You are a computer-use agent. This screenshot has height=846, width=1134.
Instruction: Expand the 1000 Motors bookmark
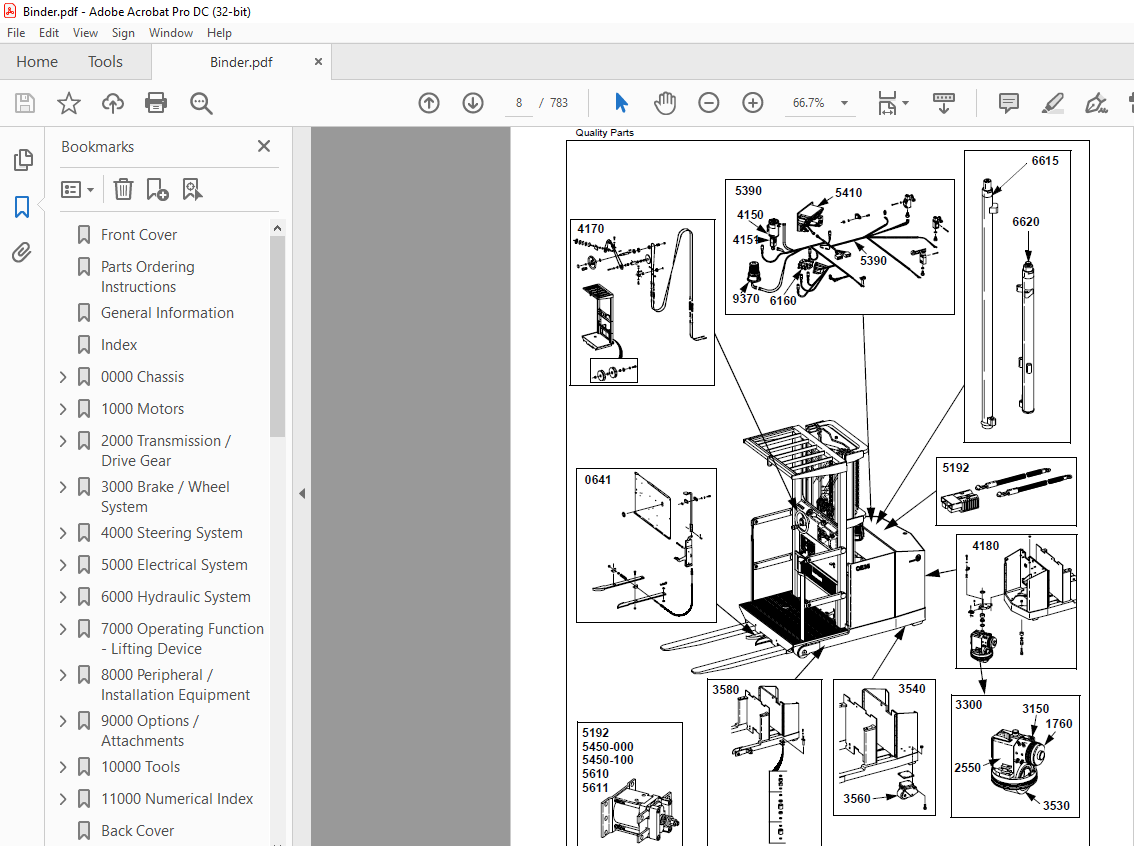63,409
